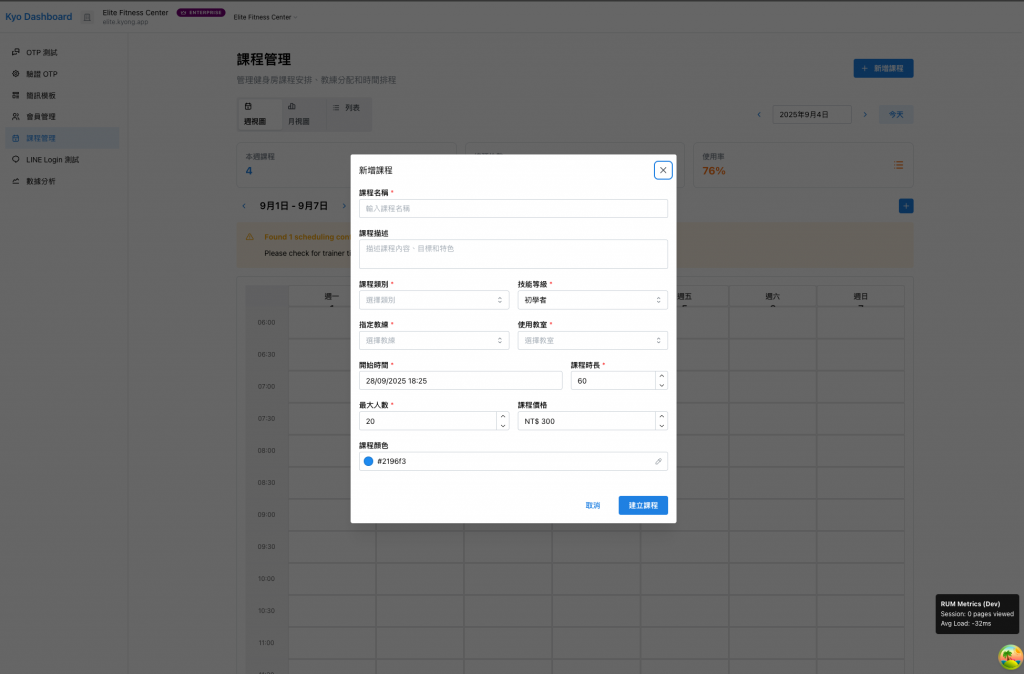Screen dimensions: 1024x674
Task: Click the 最大人數 field showing 20
Action: 428,421
